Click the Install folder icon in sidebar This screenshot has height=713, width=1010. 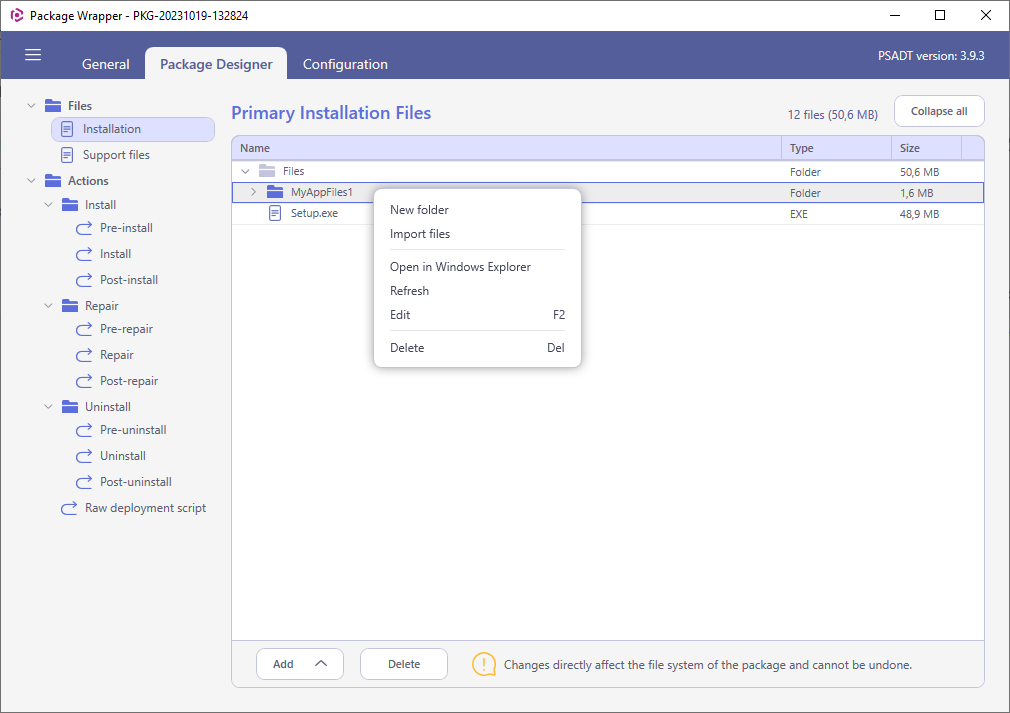pyautogui.click(x=70, y=205)
